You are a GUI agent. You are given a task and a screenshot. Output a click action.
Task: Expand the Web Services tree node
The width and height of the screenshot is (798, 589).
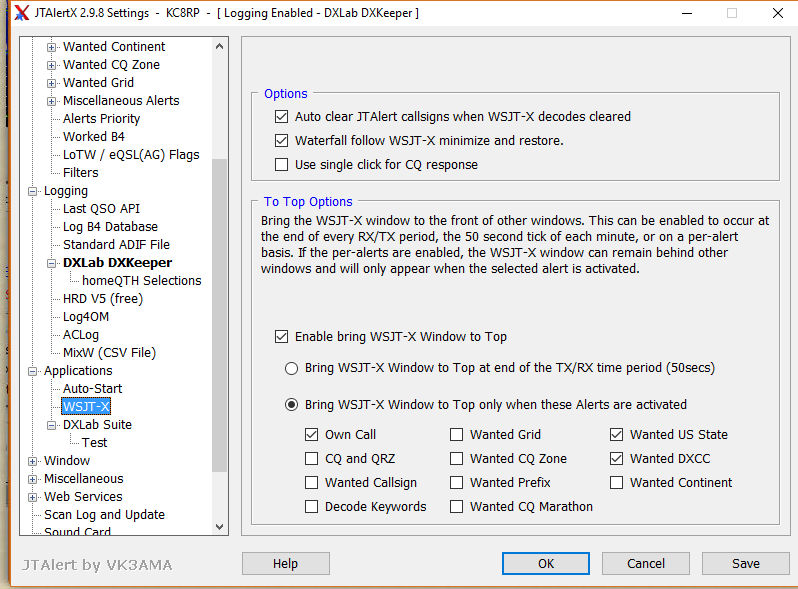(33, 497)
